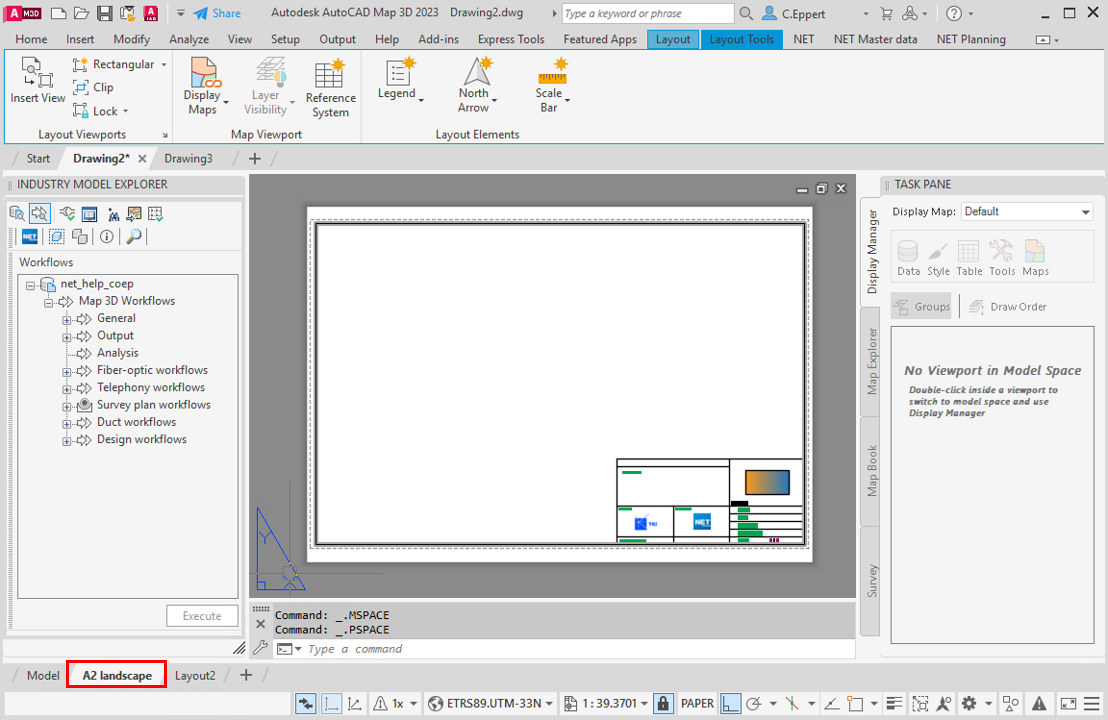The height and width of the screenshot is (720, 1108).
Task: Click the customization hamburger icon in status bar
Action: (x=1092, y=703)
